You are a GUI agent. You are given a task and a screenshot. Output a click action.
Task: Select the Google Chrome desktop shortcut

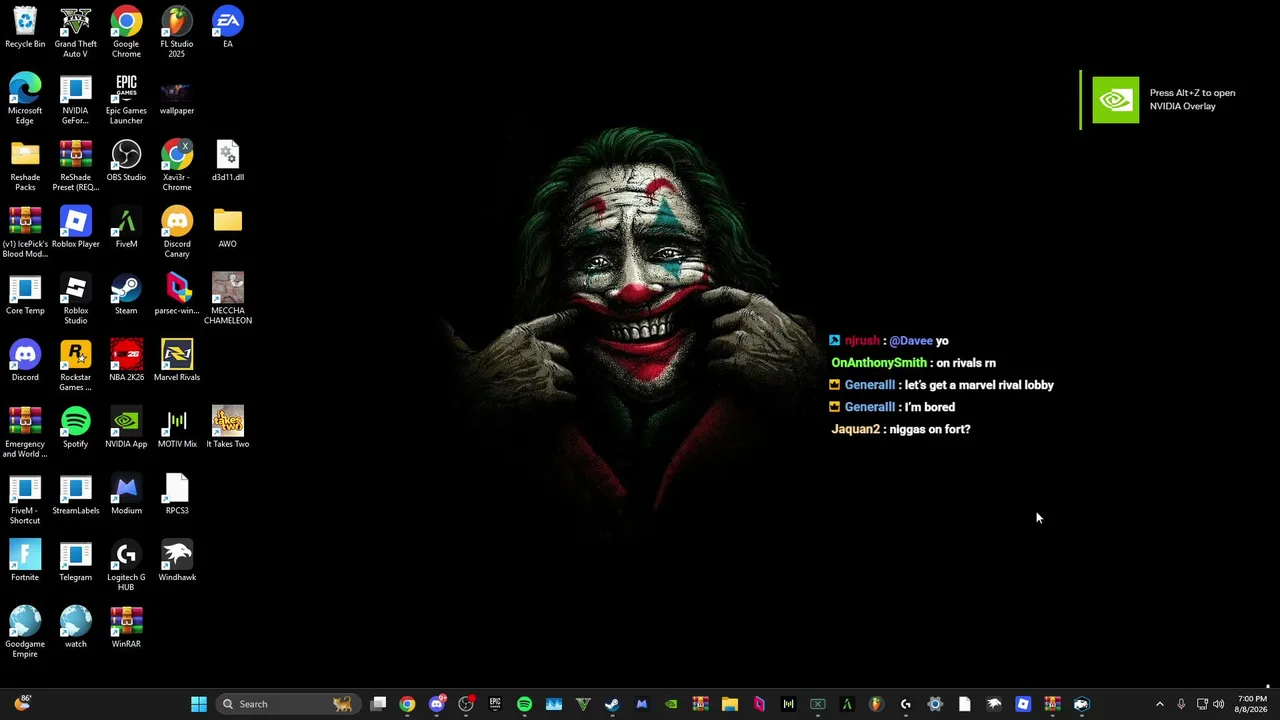point(126,32)
